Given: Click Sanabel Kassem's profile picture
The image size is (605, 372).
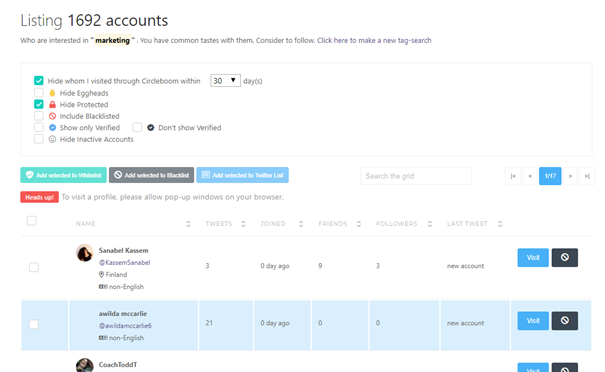Looking at the screenshot, I should pyautogui.click(x=84, y=253).
